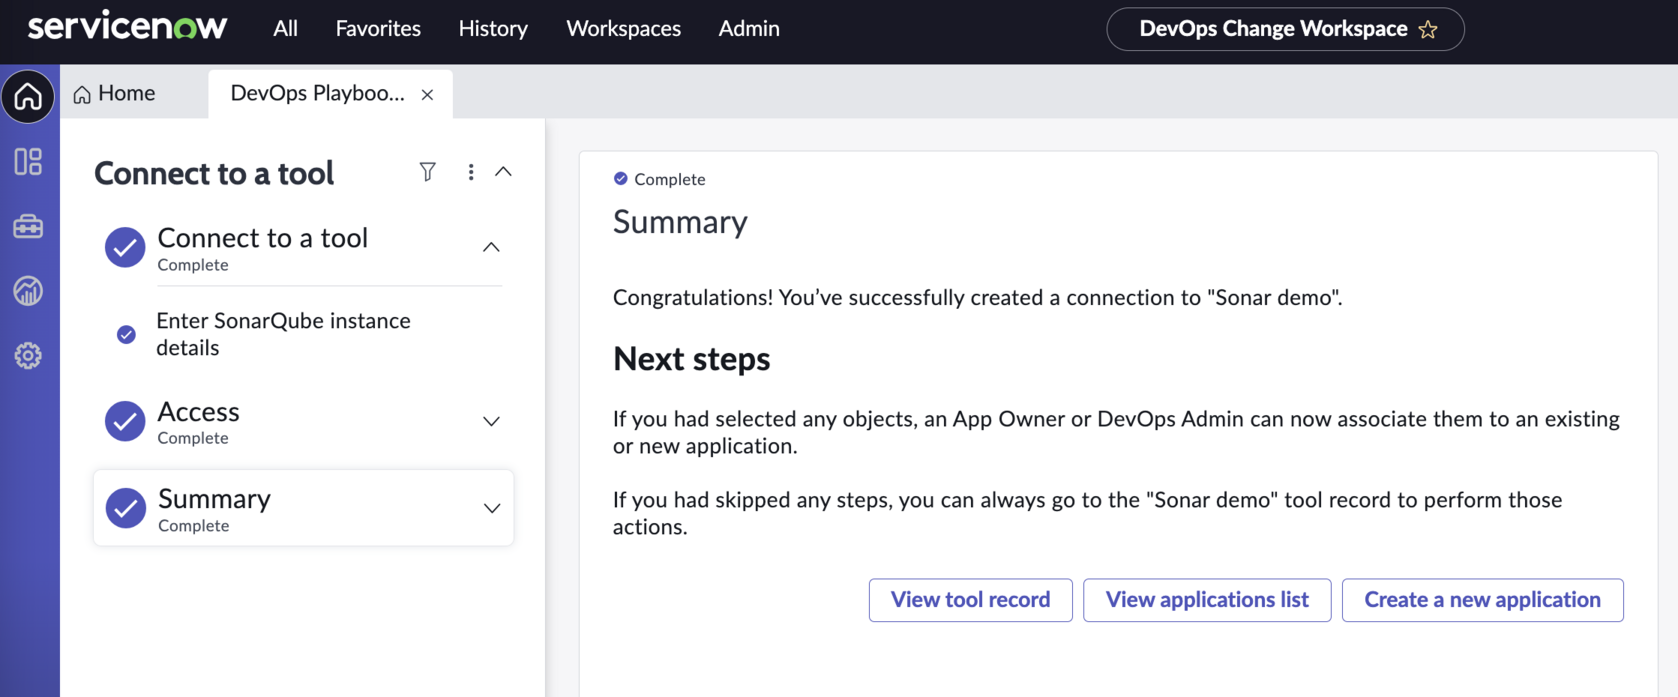Click the "Connect to a tool" panel heading

point(214,173)
